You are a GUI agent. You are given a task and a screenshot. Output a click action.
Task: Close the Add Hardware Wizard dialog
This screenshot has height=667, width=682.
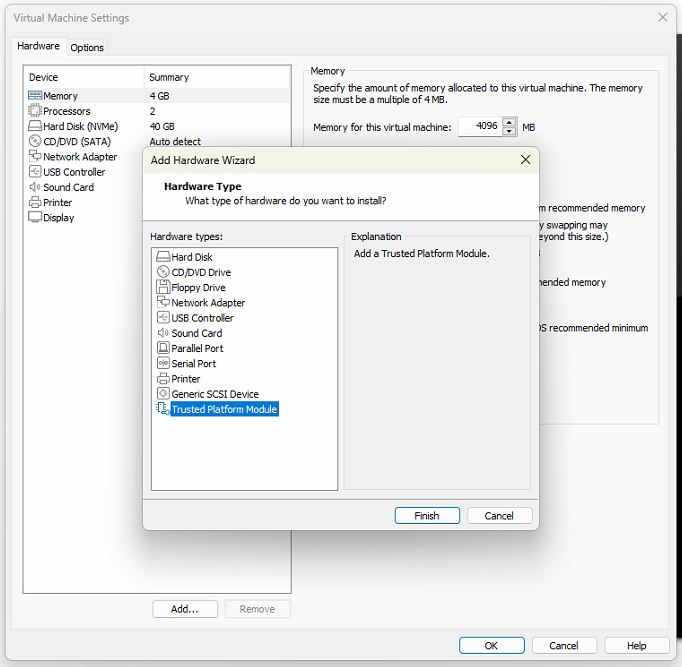pos(525,160)
